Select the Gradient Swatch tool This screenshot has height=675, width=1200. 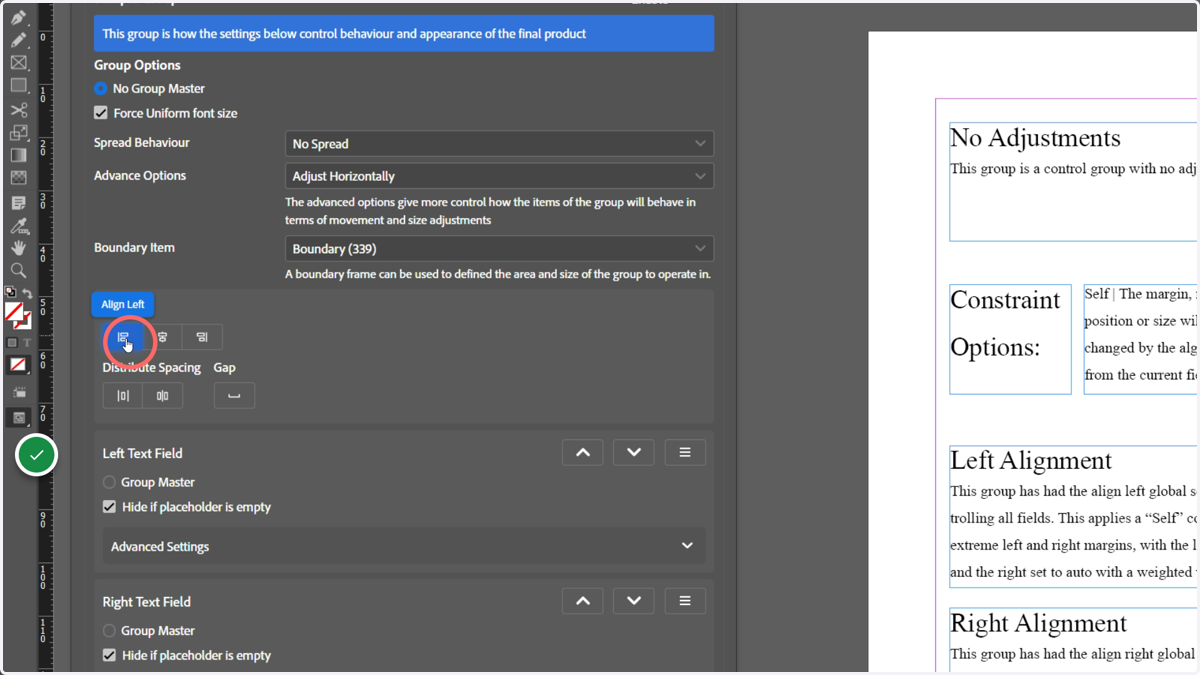coord(18,155)
